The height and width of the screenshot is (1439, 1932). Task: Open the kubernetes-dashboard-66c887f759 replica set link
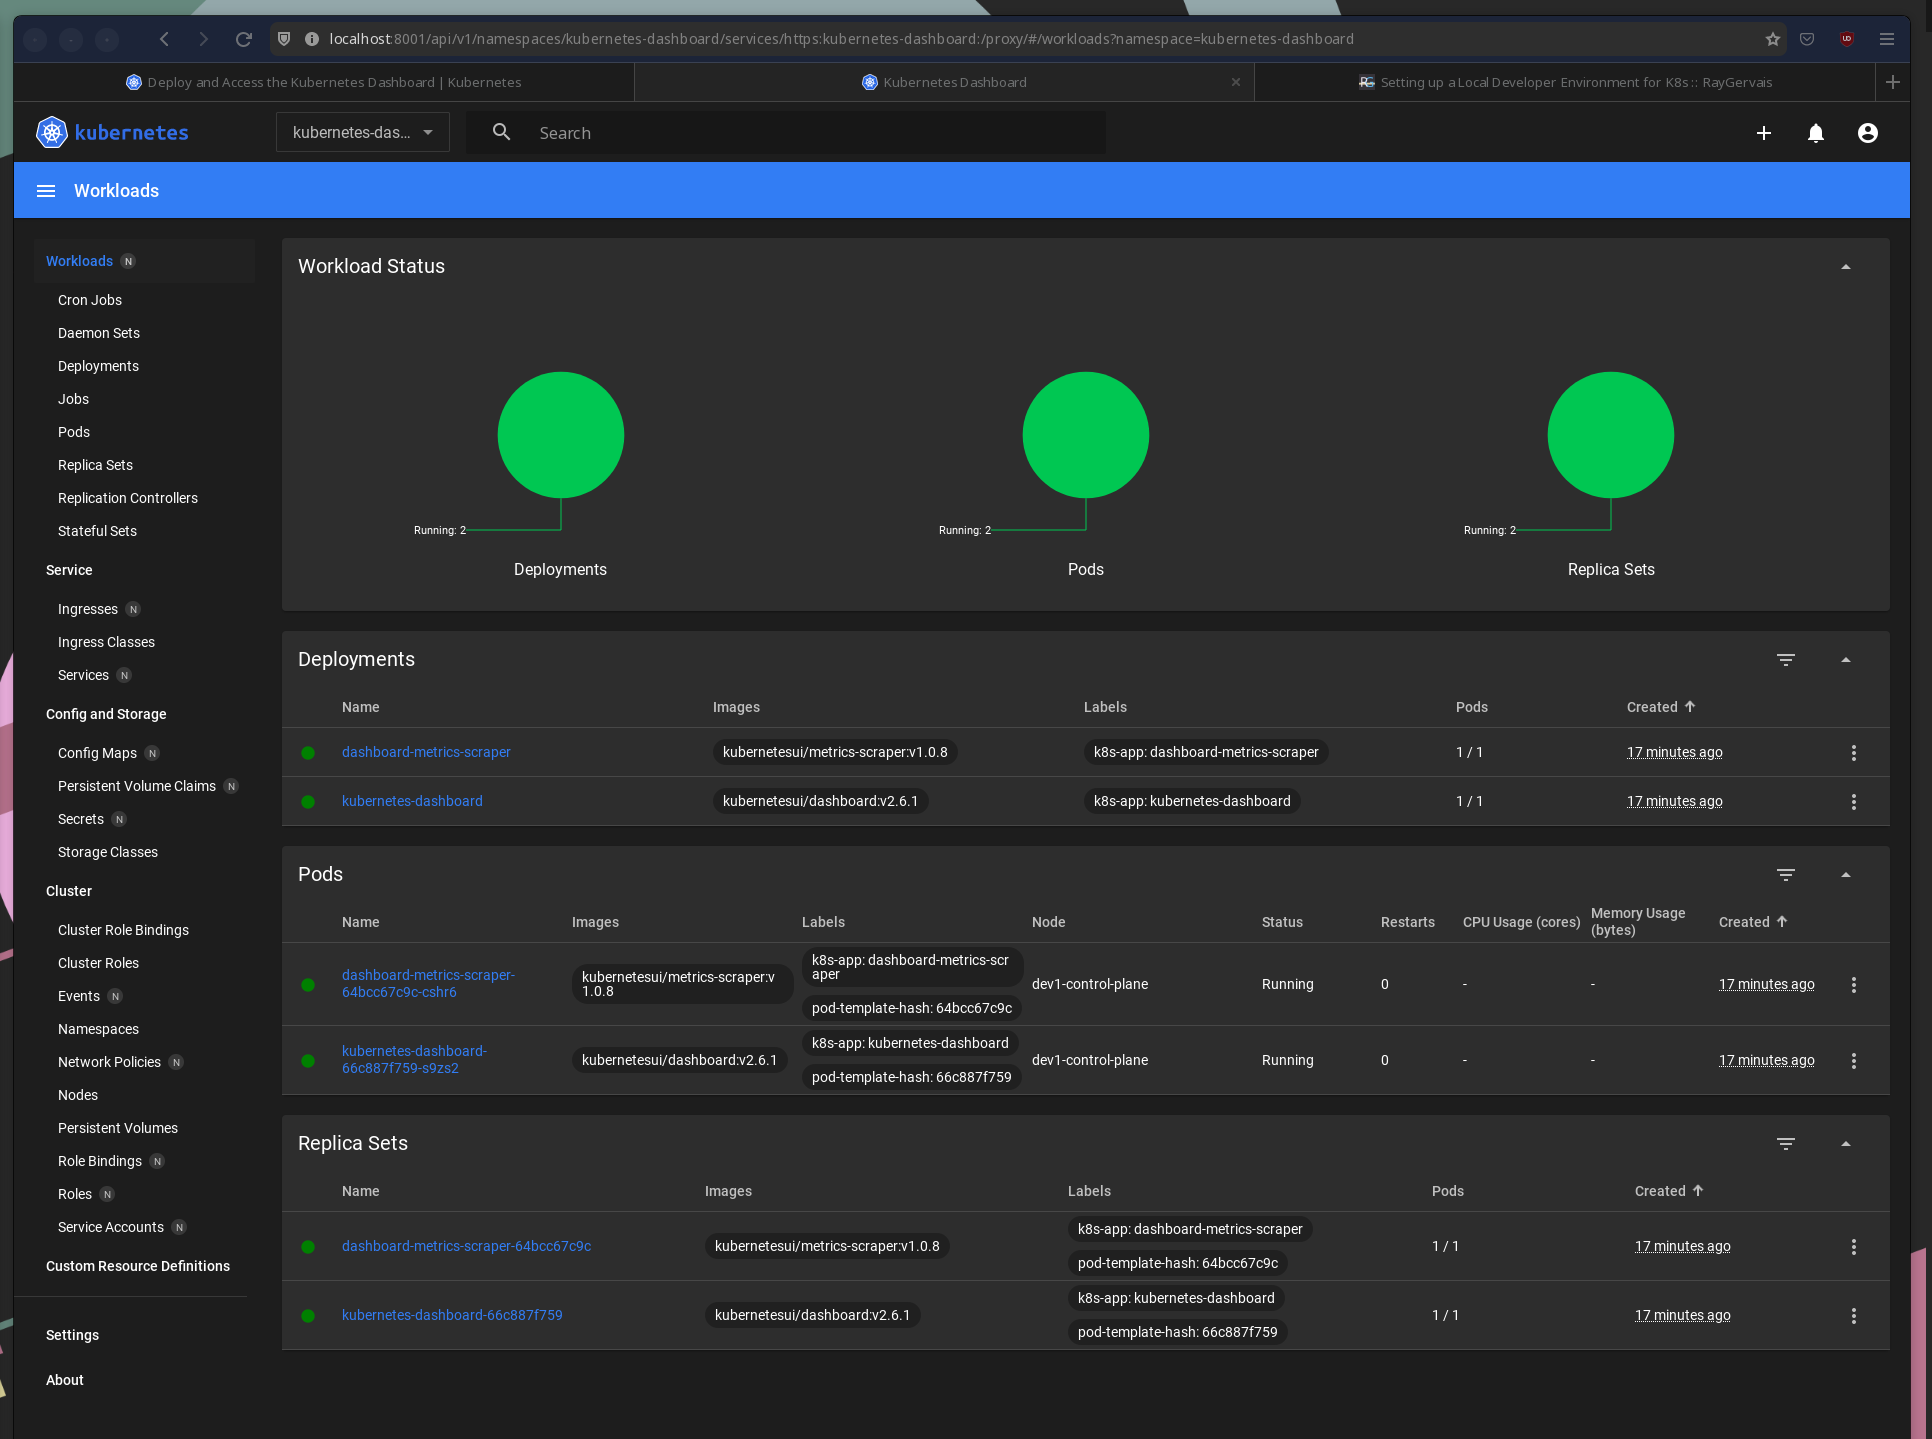[x=452, y=1315]
